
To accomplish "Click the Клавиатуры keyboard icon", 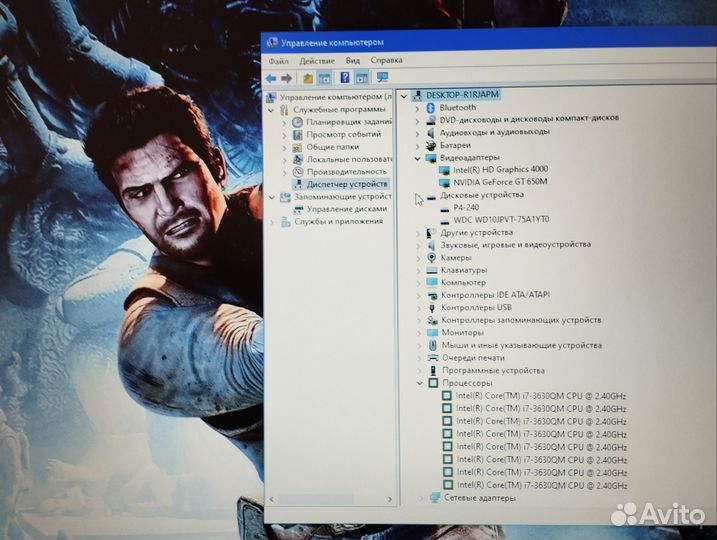I will [432, 271].
